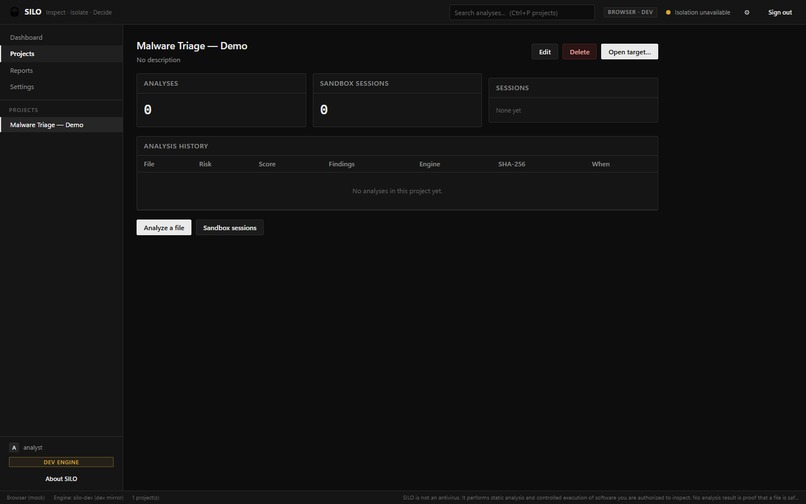Click '1 project(s)' in the status bar

(145, 497)
